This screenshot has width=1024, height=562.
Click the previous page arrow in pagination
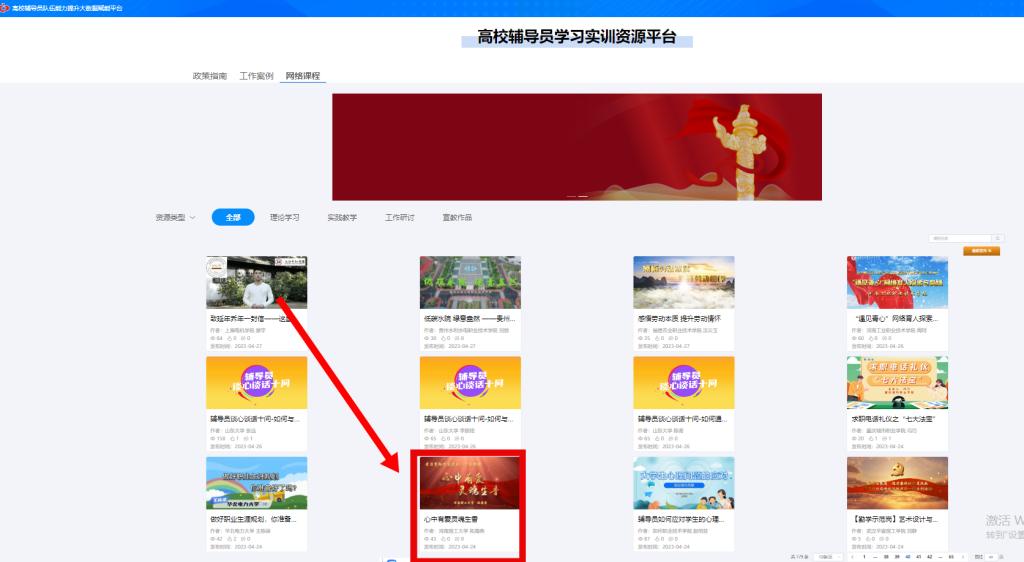[x=851, y=556]
